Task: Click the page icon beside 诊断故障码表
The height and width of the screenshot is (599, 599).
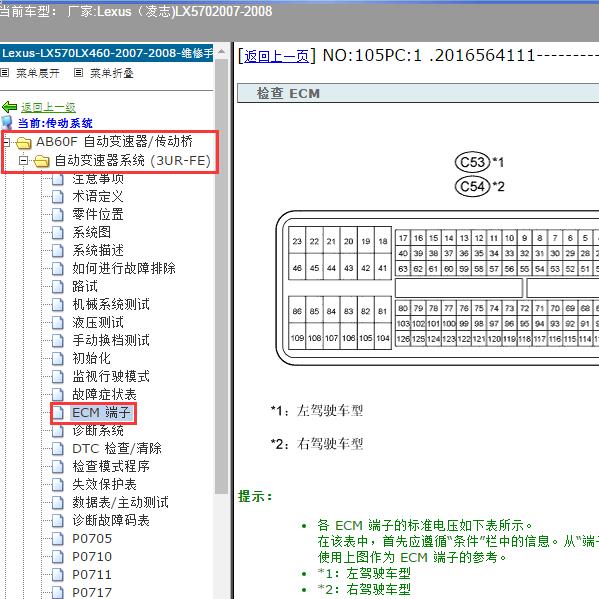Action: 58,520
